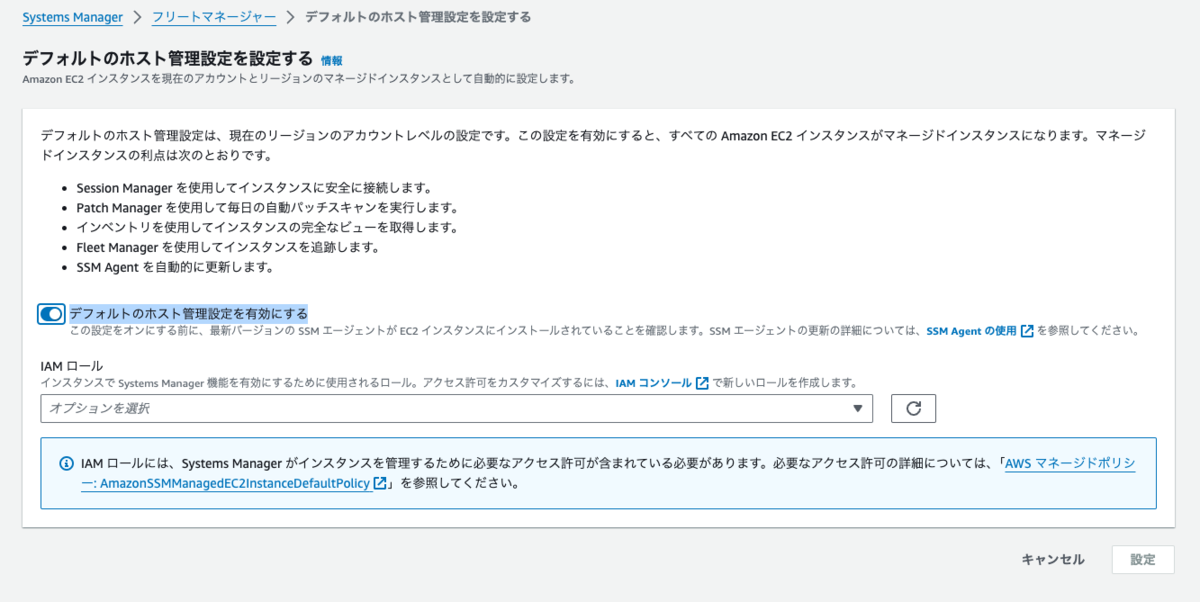This screenshot has height=602, width=1200.
Task: Go to フリートマネージャー breadcrumb
Action: coord(212,17)
